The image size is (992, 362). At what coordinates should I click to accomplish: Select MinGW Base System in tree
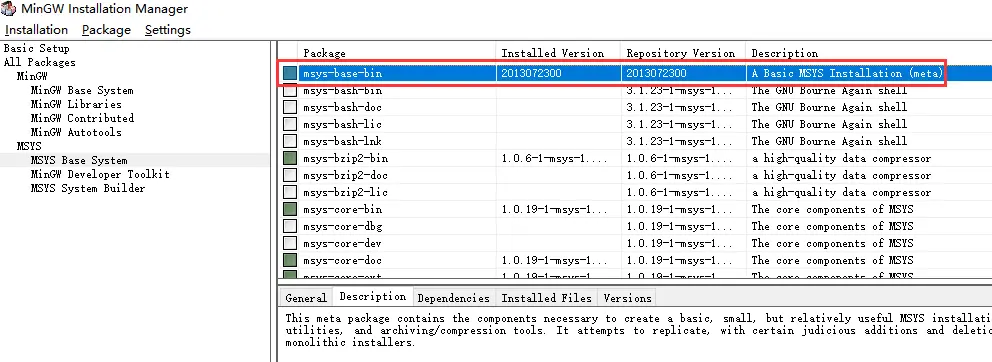[82, 90]
